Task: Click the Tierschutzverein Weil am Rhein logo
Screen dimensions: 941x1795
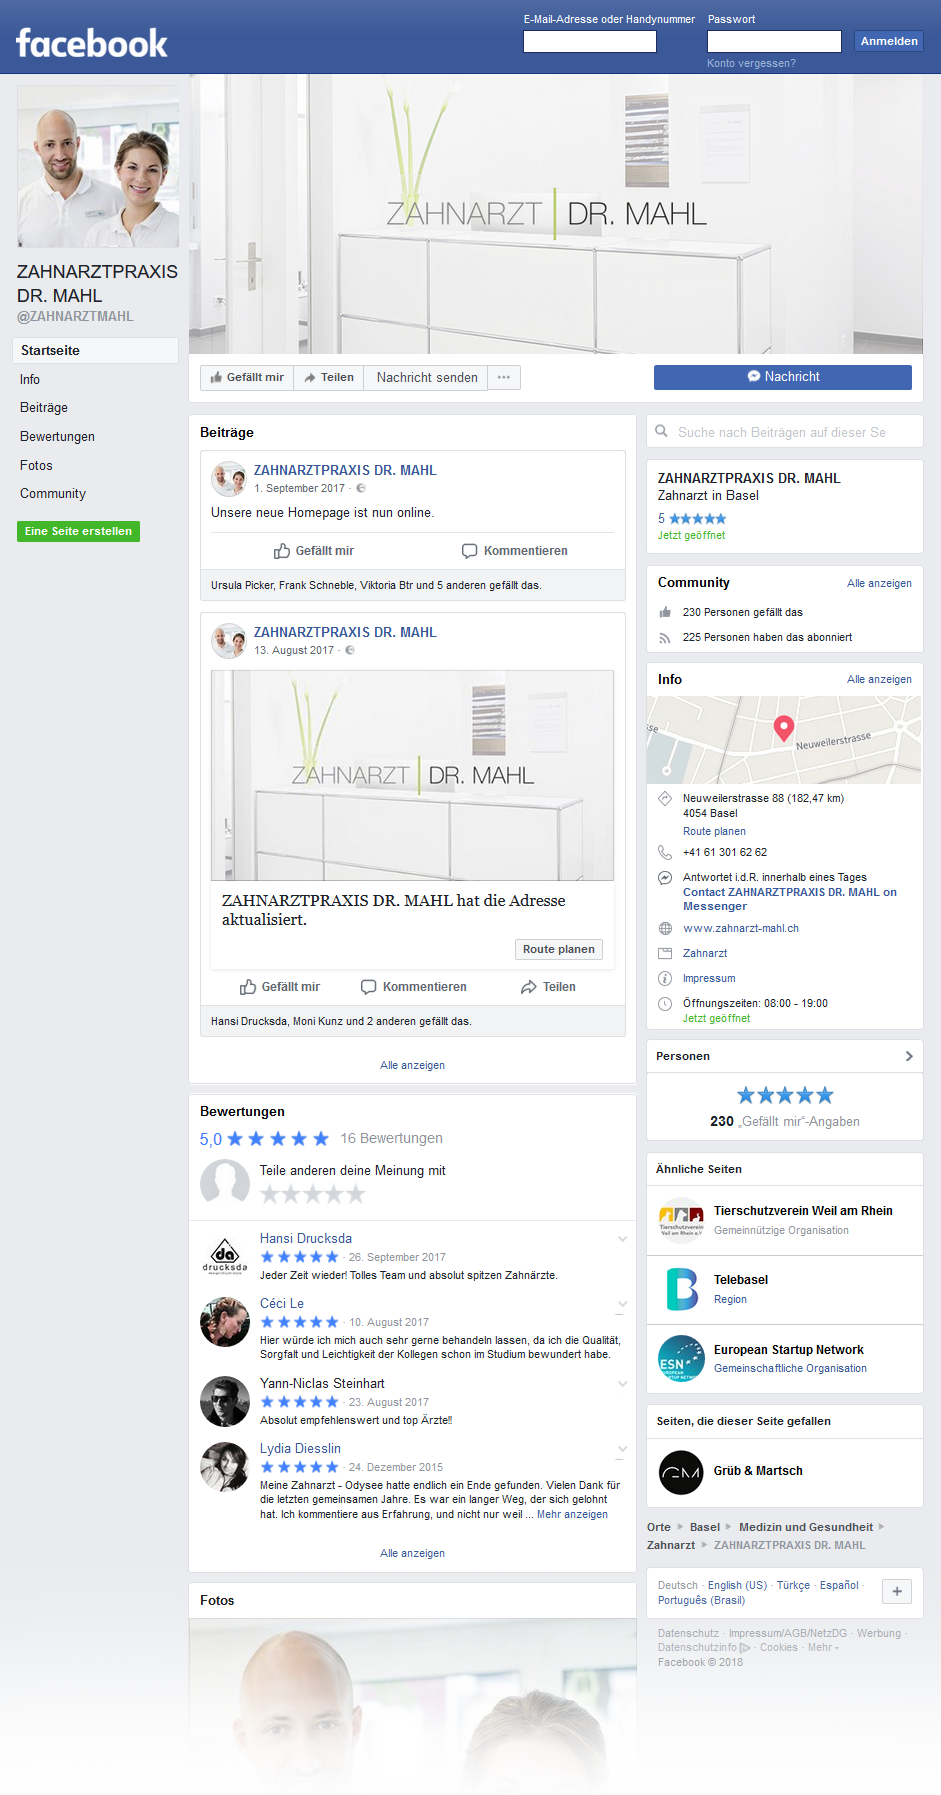Action: (681, 1221)
